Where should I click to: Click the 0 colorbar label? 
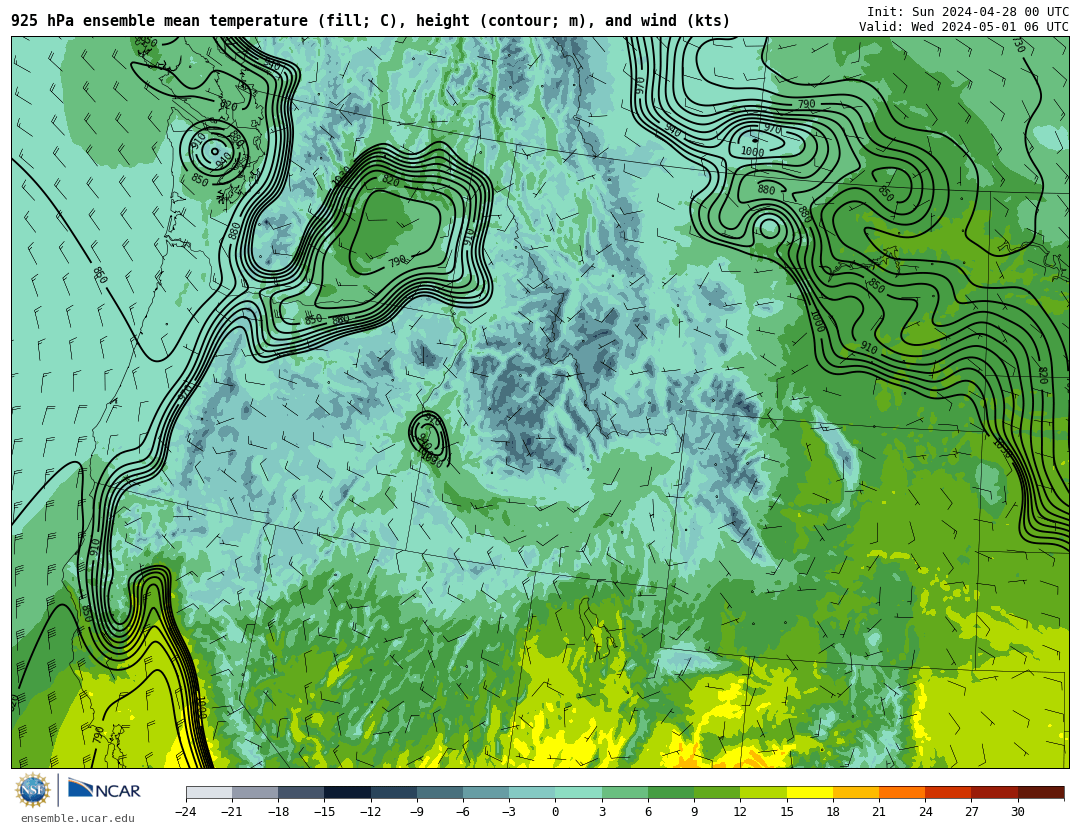555,812
